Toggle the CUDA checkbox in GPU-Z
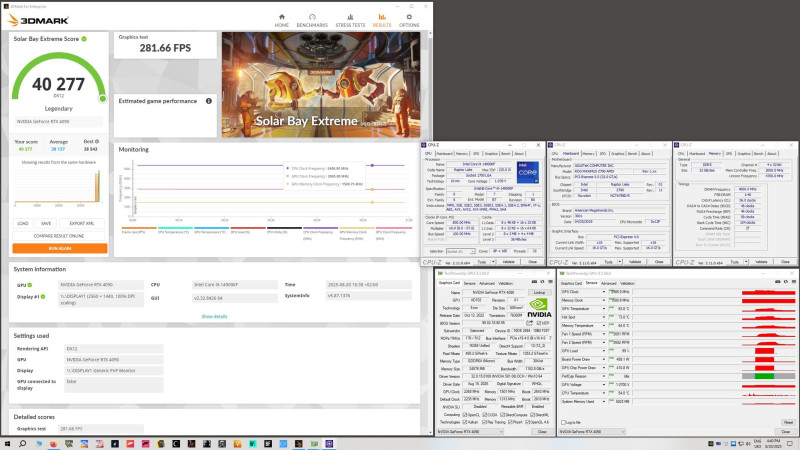Viewport: 800px width, 450px height. pyautogui.click(x=485, y=415)
